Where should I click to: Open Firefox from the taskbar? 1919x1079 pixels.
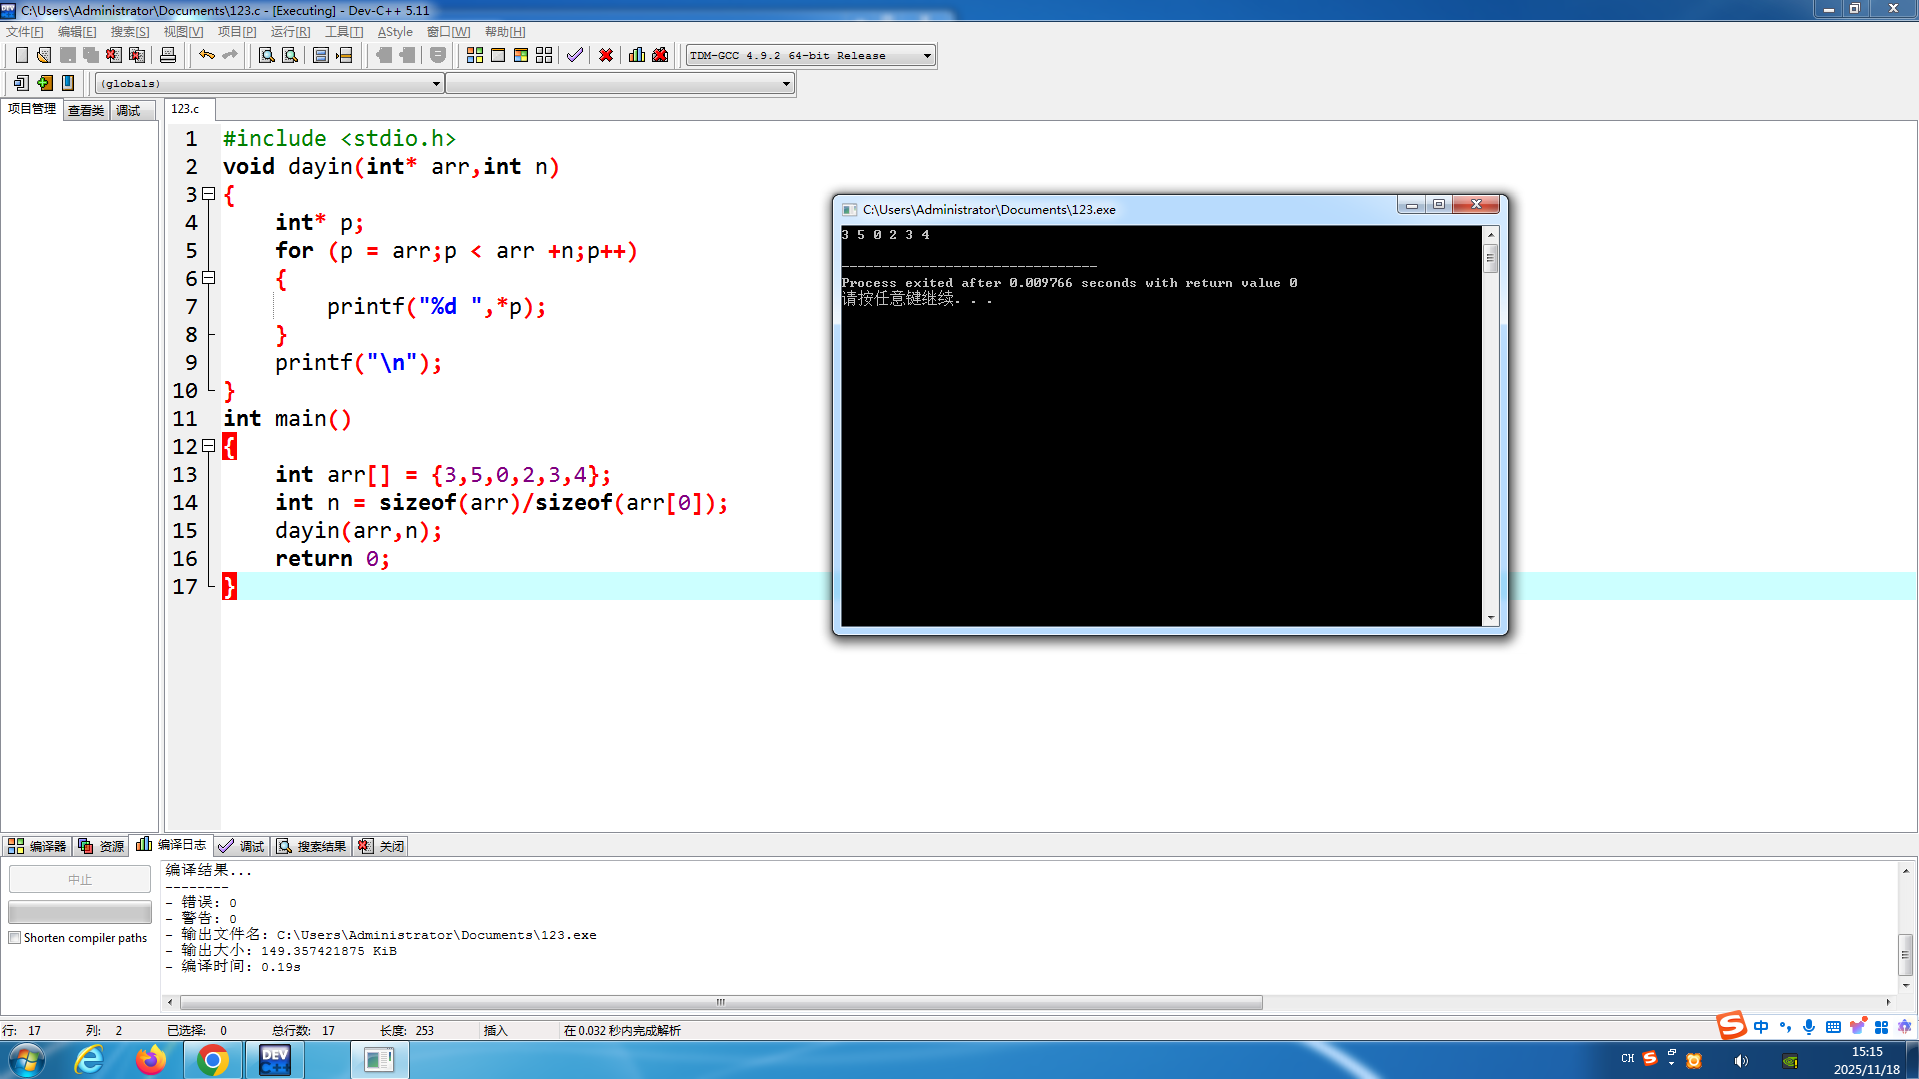click(151, 1060)
